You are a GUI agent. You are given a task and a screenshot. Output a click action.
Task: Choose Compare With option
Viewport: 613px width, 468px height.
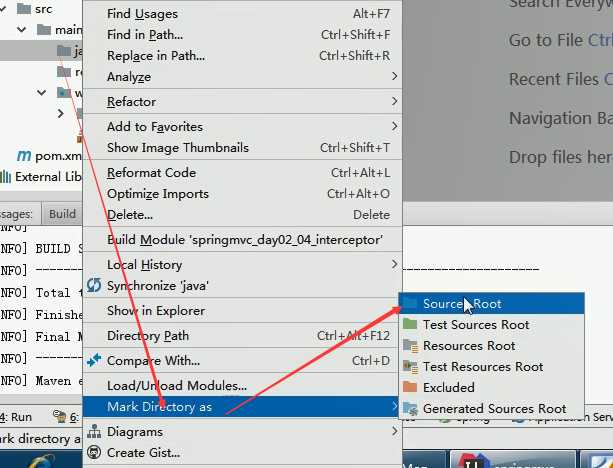242,360
